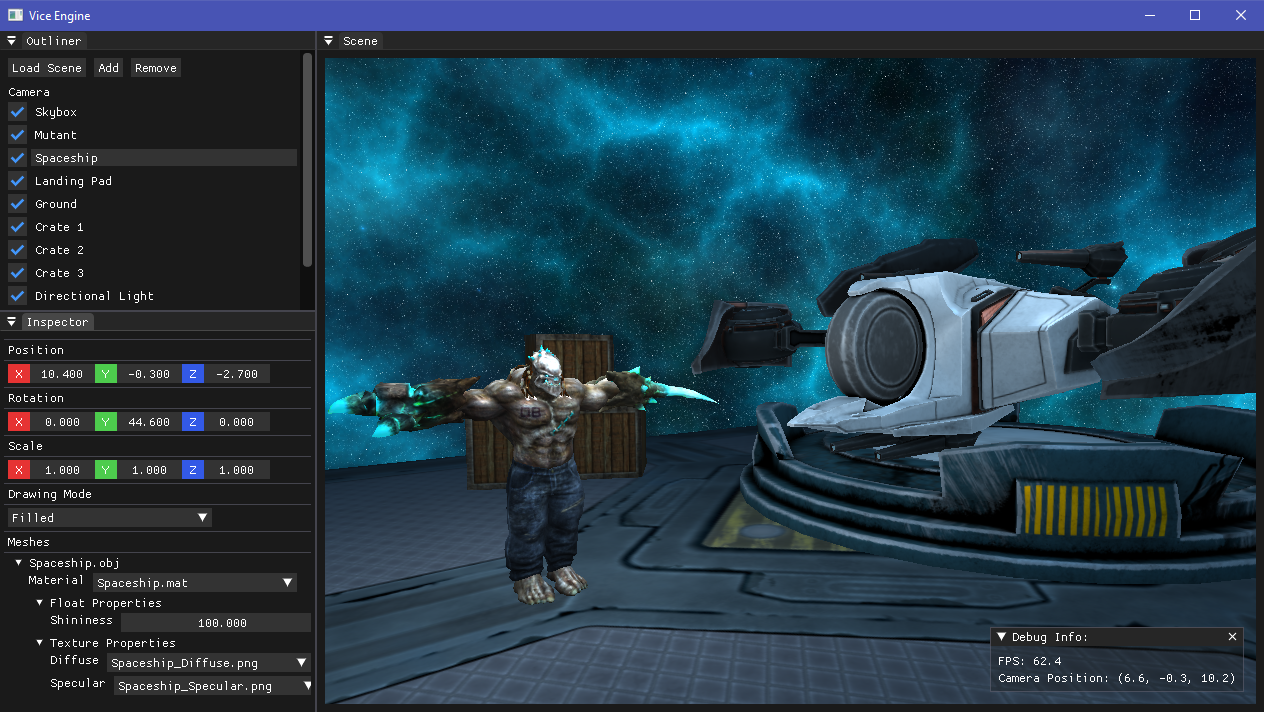Viewport: 1264px width, 712px height.
Task: Click the Drawing Mode label
Action: click(50, 494)
